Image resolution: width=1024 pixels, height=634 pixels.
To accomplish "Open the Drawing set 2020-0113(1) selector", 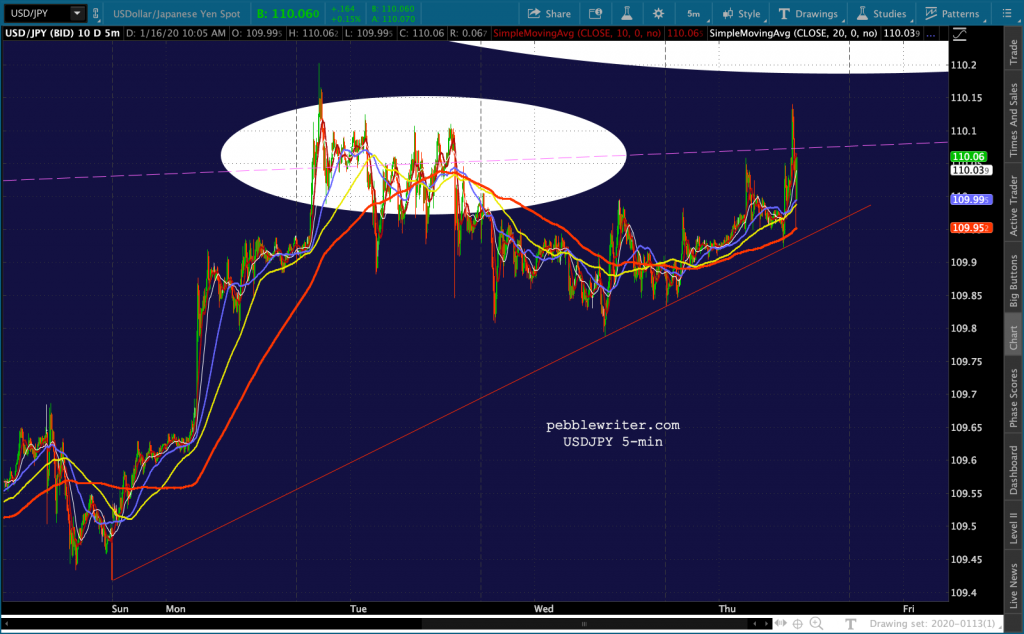I will 933,624.
